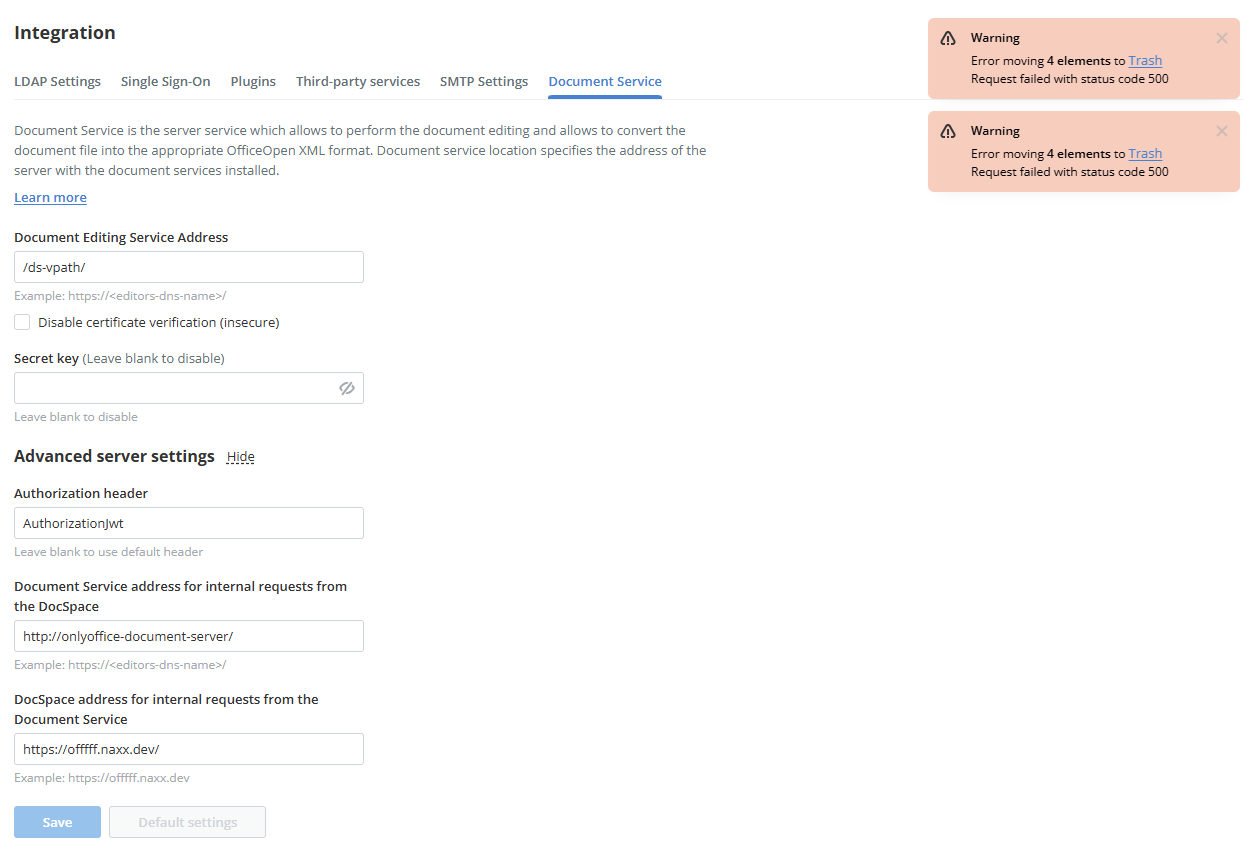This screenshot has width=1258, height=862.
Task: Switch to the LDAP Settings tab
Action: [57, 81]
